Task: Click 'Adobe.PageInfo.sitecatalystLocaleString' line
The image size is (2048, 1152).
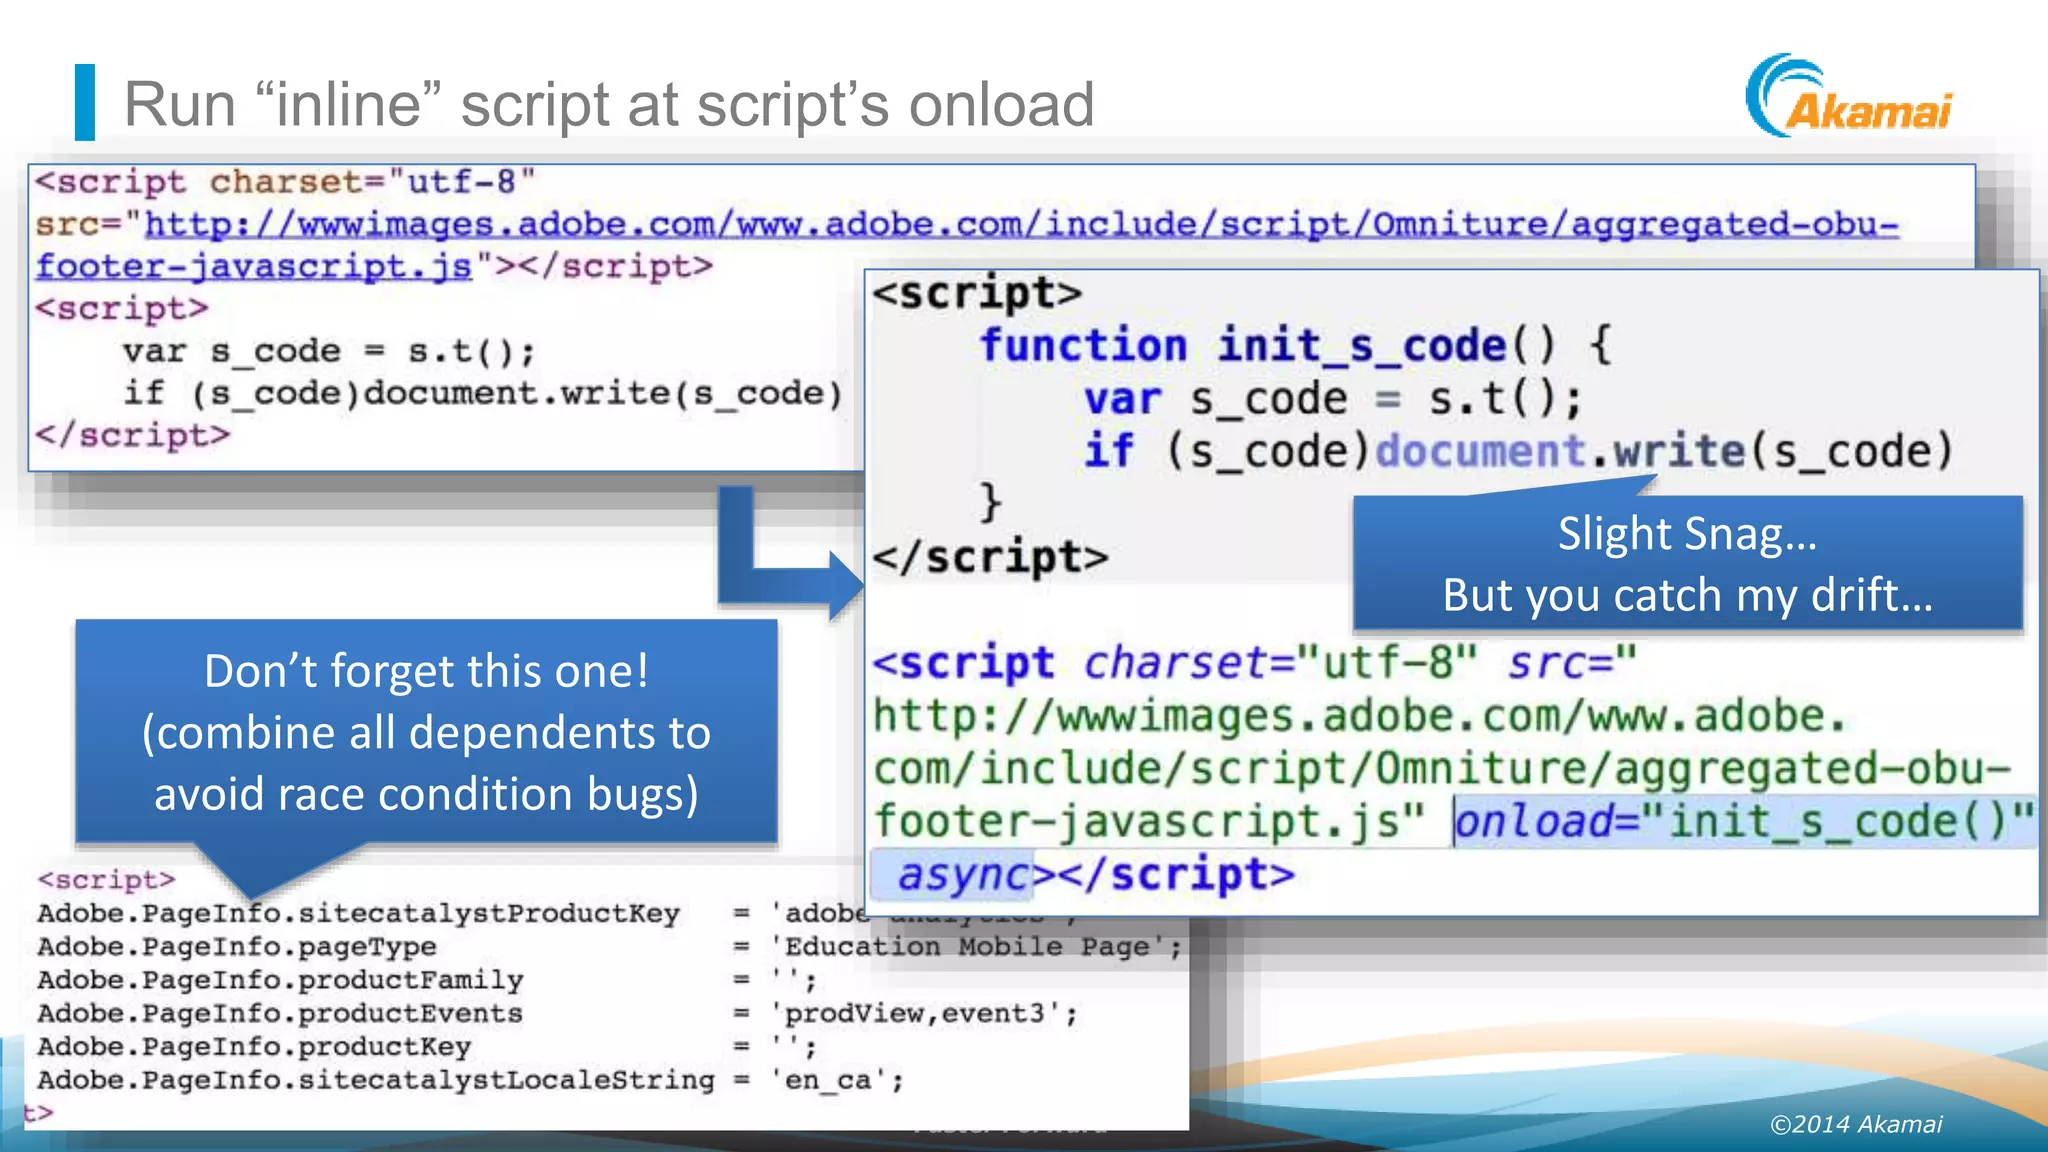Action: tap(376, 1080)
